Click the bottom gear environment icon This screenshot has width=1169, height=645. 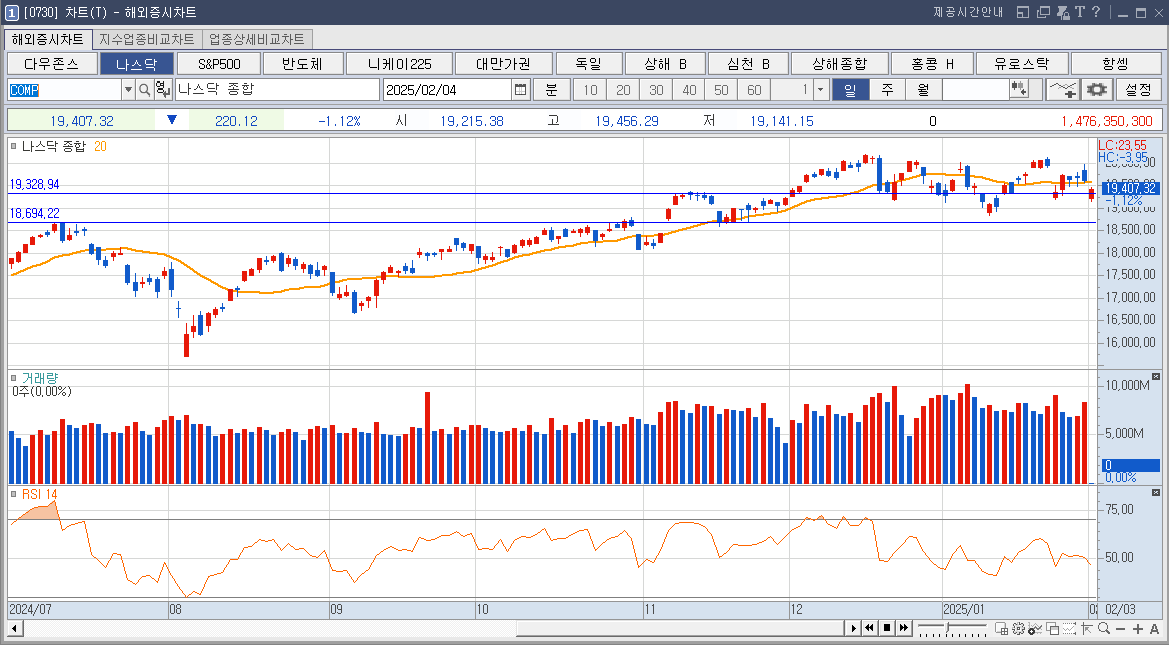1018,629
